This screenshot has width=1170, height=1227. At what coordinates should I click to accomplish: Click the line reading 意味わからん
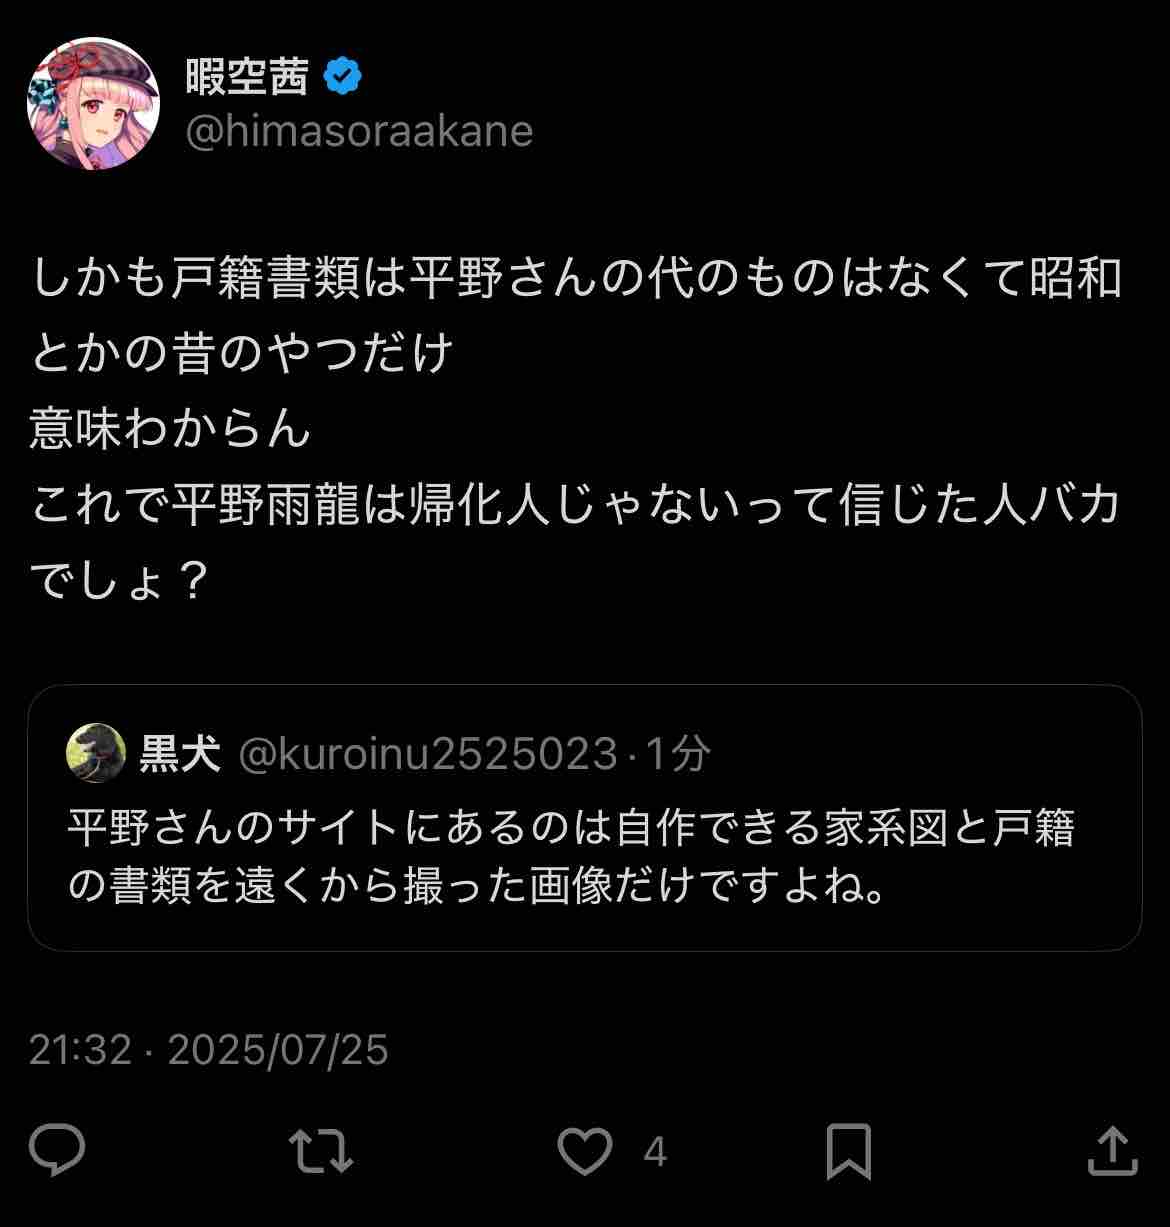[171, 430]
